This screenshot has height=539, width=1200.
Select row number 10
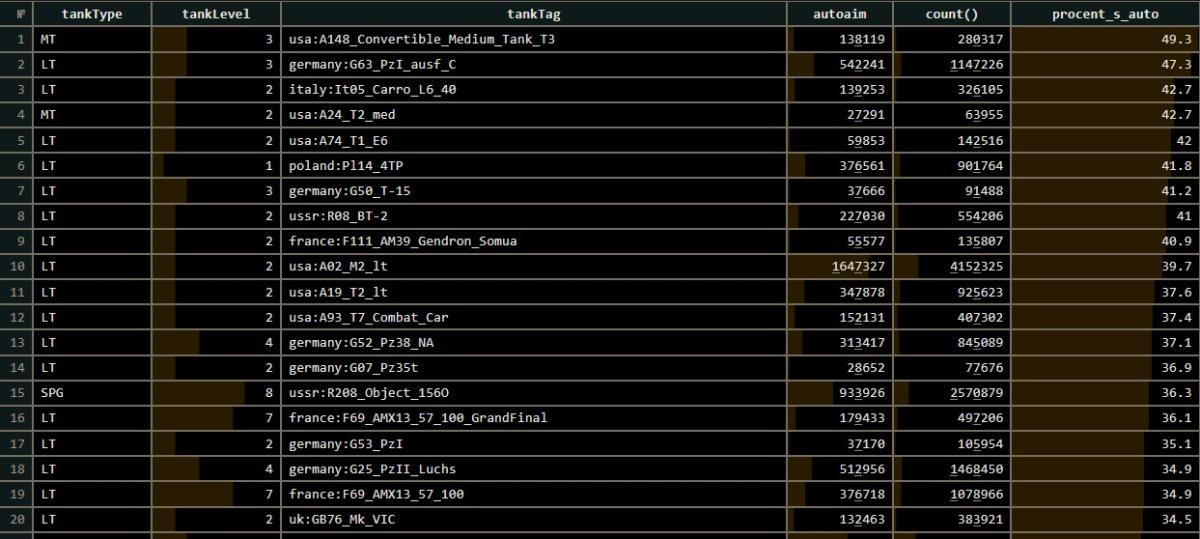pos(19,267)
